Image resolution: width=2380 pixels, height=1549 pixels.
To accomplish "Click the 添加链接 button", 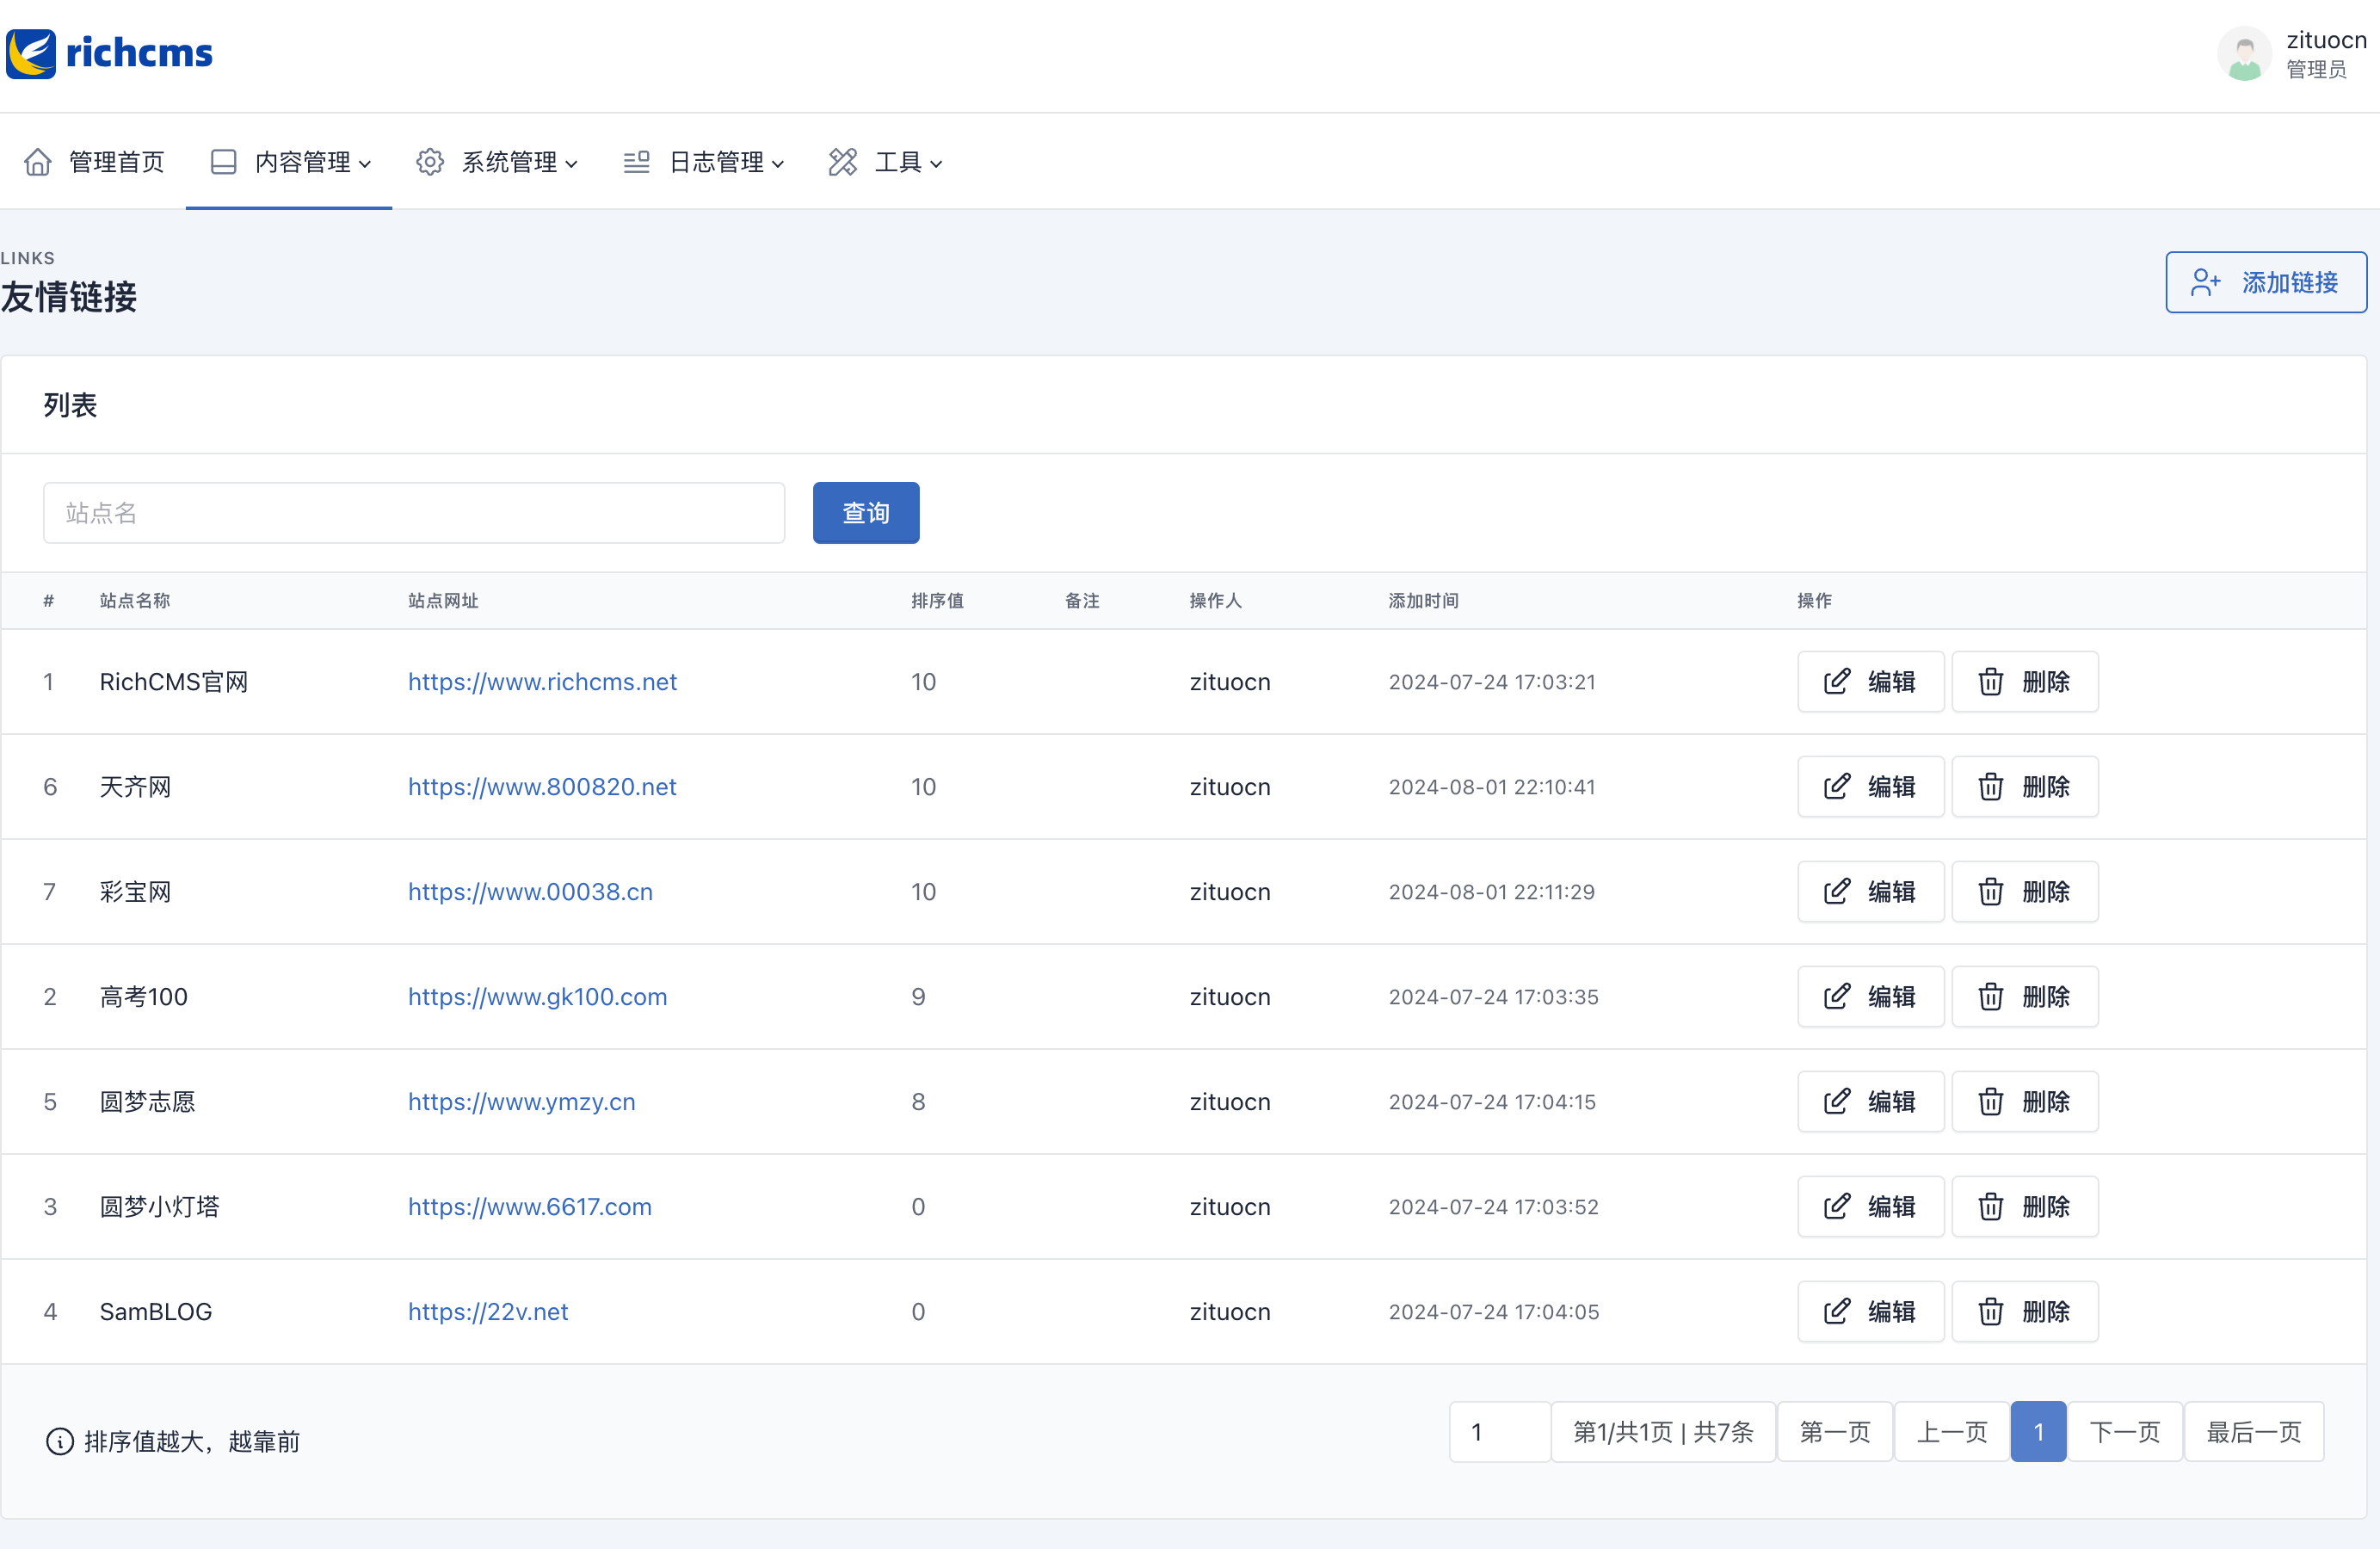I will [x=2265, y=282].
